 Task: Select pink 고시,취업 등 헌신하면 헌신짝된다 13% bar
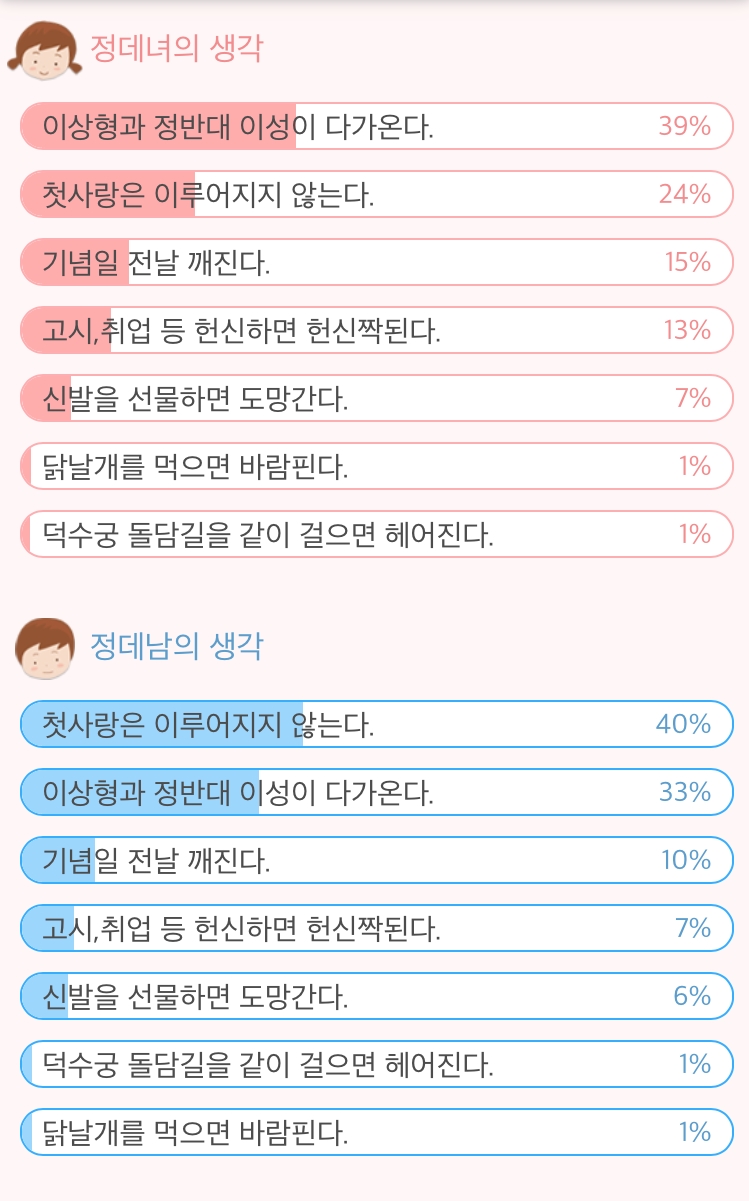pyautogui.click(x=377, y=330)
